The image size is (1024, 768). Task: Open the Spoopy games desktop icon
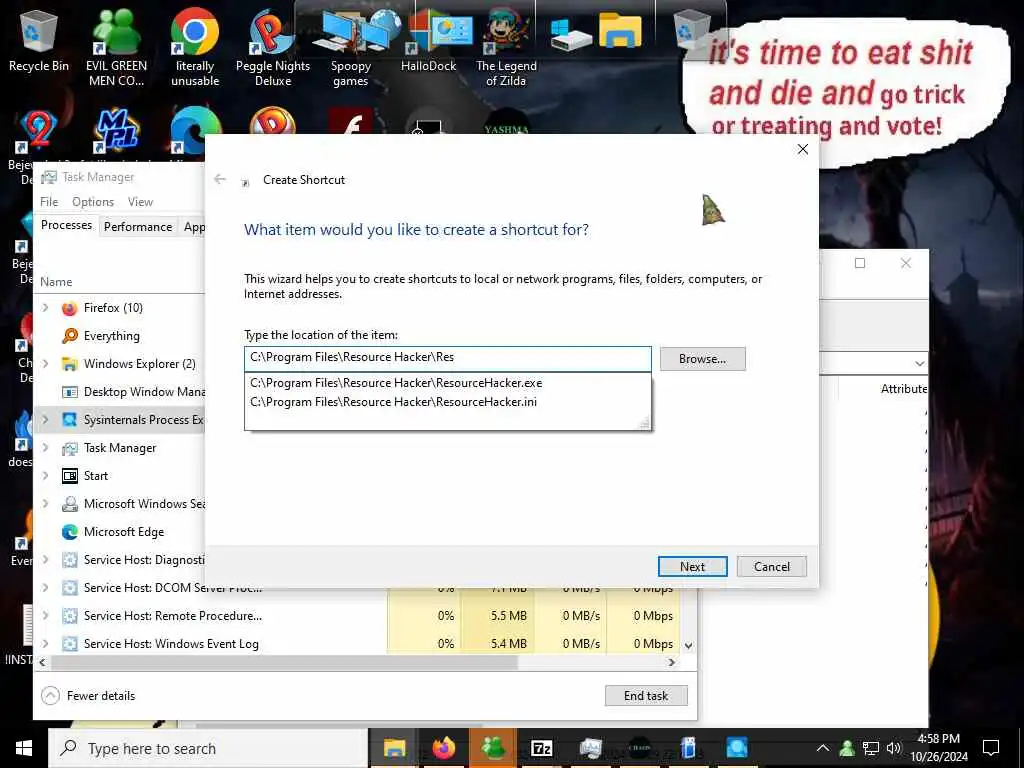click(351, 48)
